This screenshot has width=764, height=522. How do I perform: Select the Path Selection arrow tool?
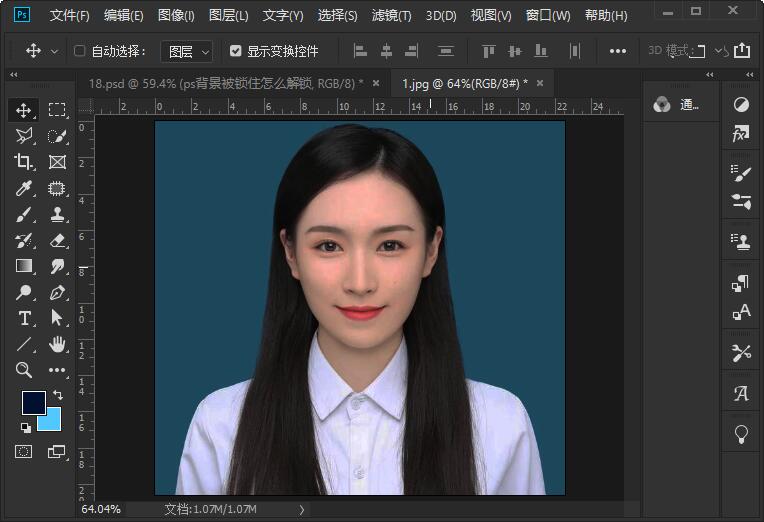click(57, 318)
